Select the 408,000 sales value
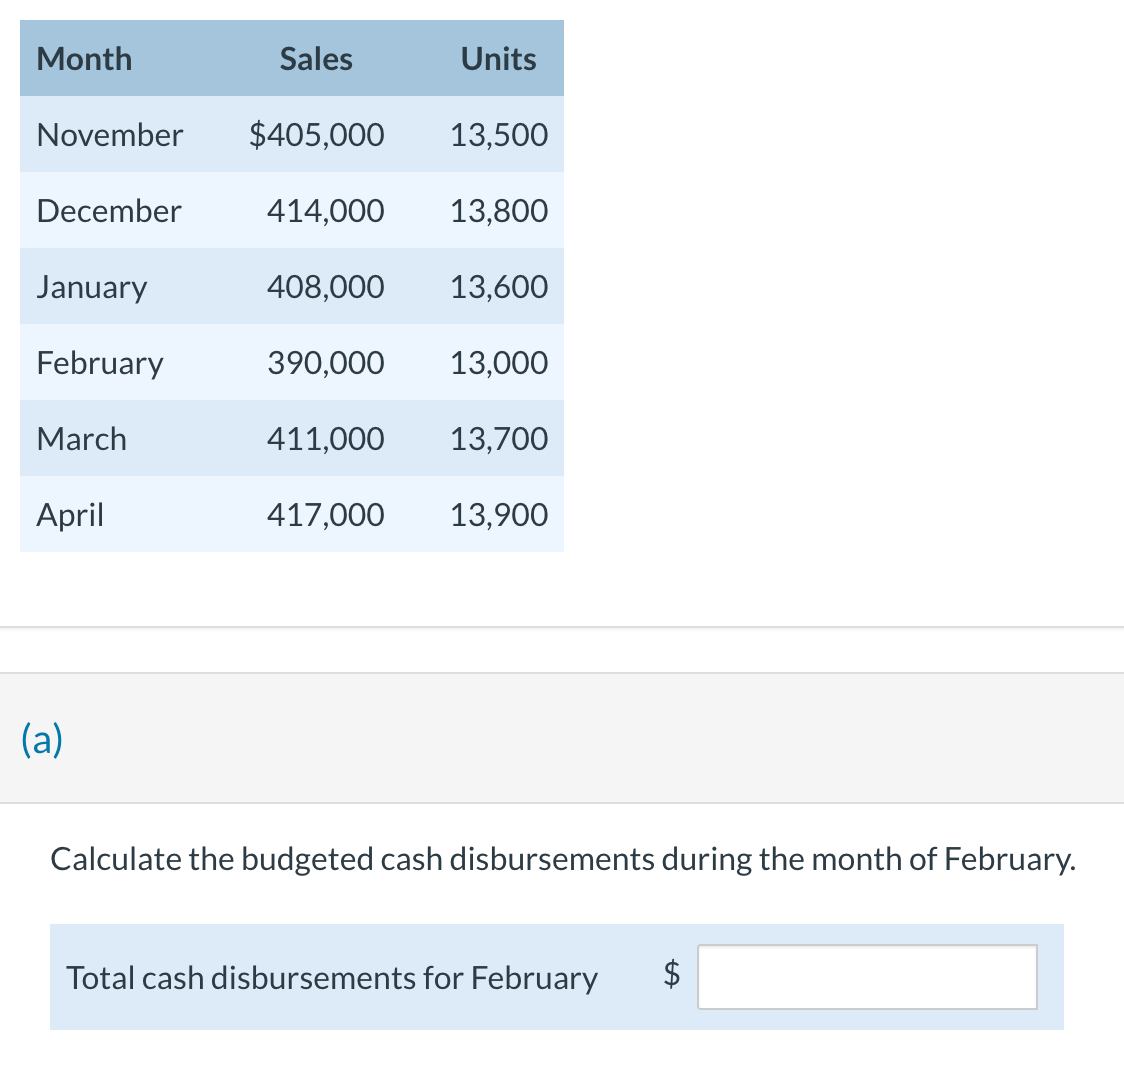Screen dimensions: 1124x1076 coord(325,287)
